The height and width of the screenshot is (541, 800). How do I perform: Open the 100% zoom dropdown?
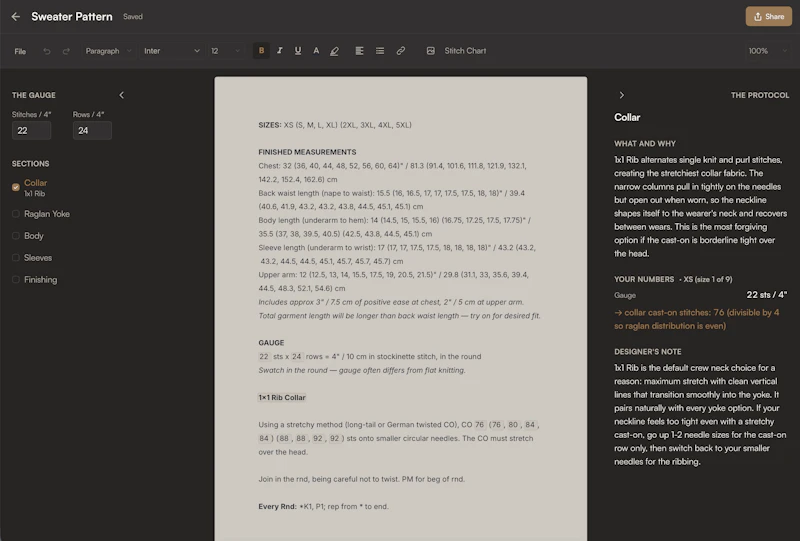(x=767, y=51)
